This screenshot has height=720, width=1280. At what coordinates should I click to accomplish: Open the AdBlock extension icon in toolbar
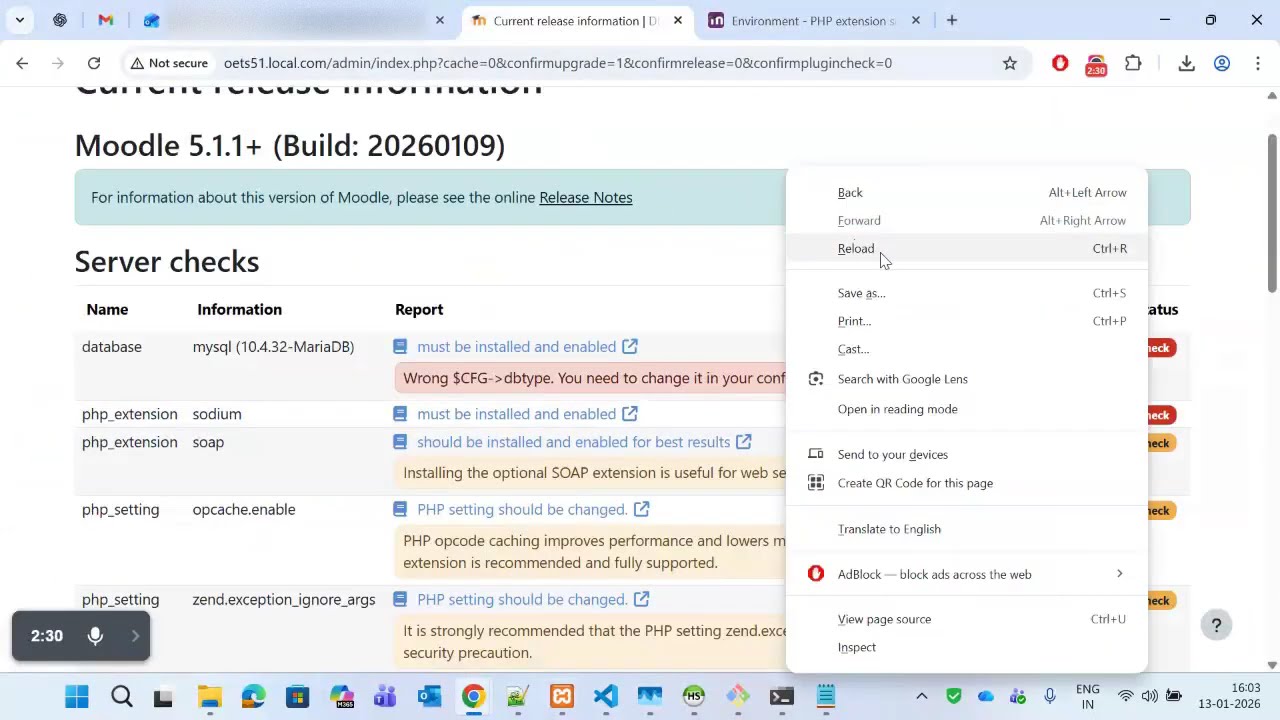point(1060,63)
